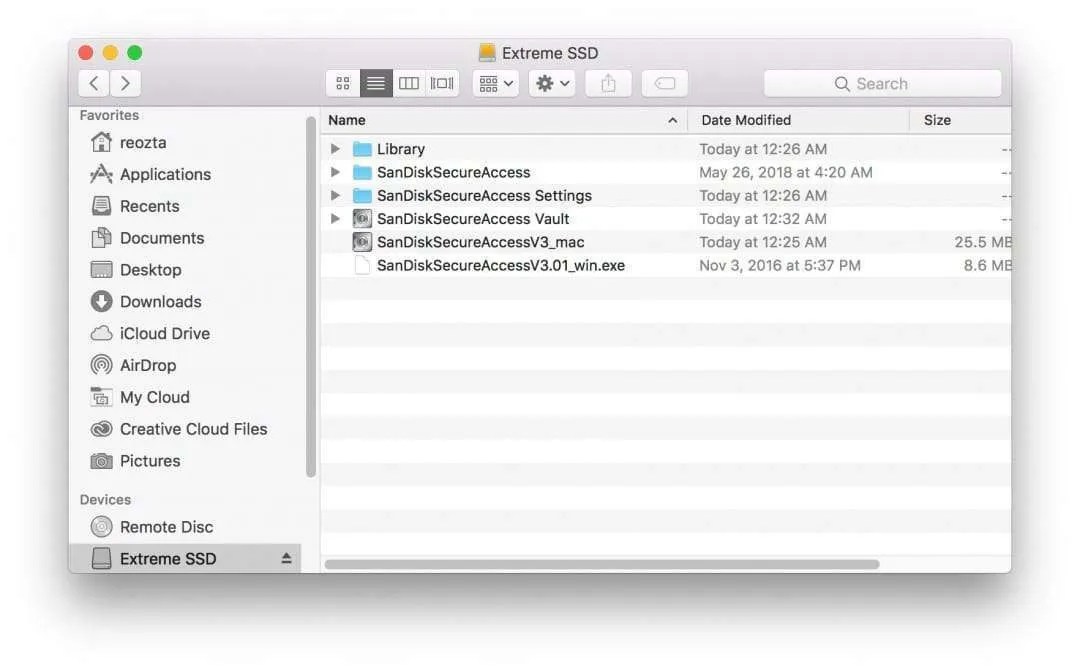Switch to cover flow view
The height and width of the screenshot is (671, 1080).
442,83
